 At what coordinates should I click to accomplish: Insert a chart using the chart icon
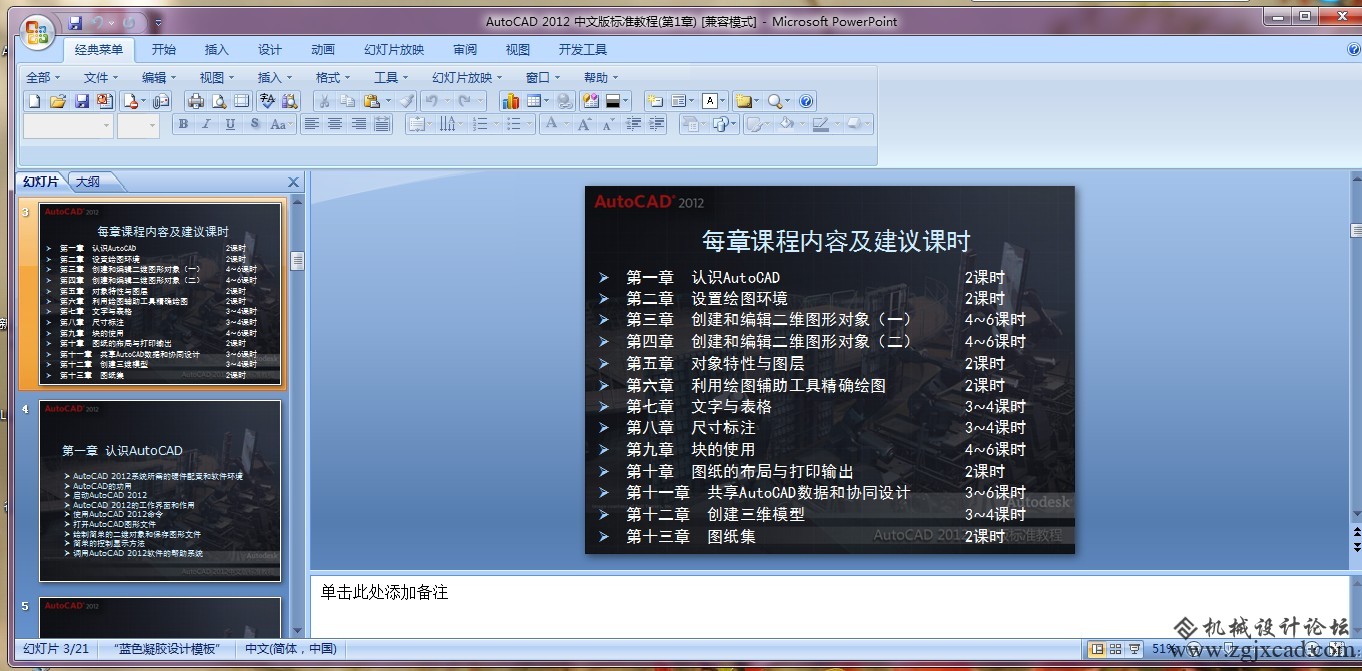pyautogui.click(x=511, y=101)
